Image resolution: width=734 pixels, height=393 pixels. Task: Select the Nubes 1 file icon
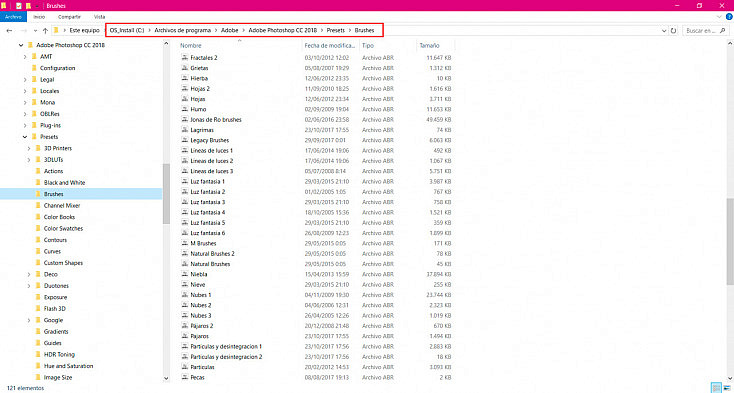184,295
